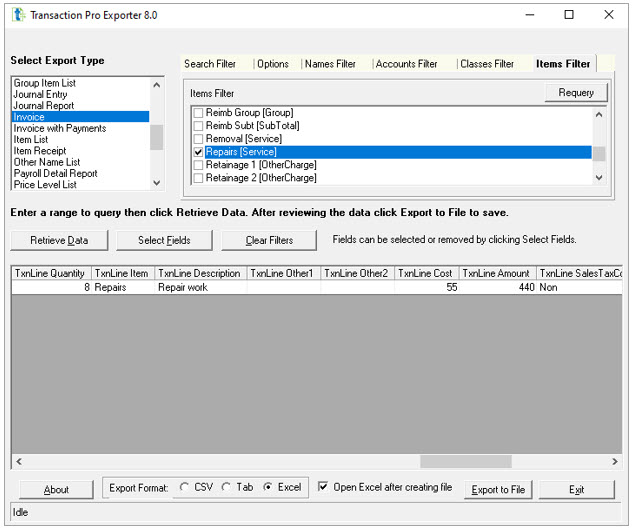The width and height of the screenshot is (634, 530).
Task: Open the Names Filter tab
Action: [330, 64]
